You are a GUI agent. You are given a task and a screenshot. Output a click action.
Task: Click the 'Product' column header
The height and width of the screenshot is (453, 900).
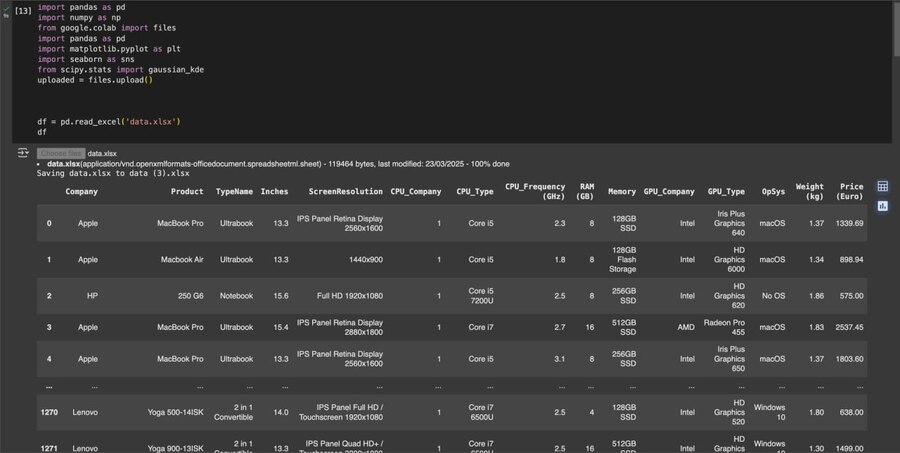tap(187, 191)
